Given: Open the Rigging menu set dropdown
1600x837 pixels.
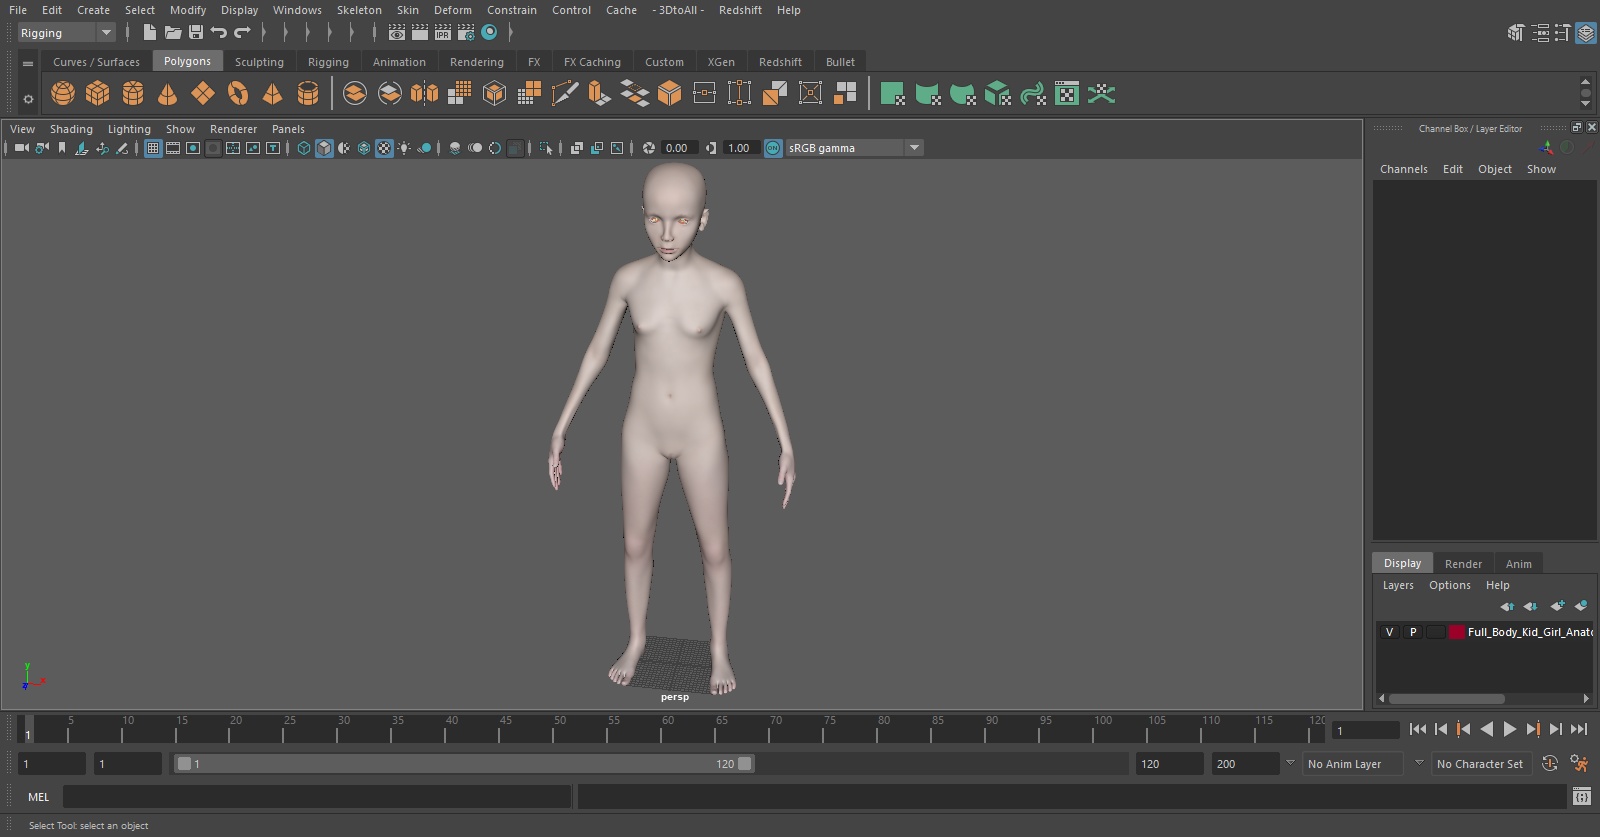Looking at the screenshot, I should [x=66, y=33].
